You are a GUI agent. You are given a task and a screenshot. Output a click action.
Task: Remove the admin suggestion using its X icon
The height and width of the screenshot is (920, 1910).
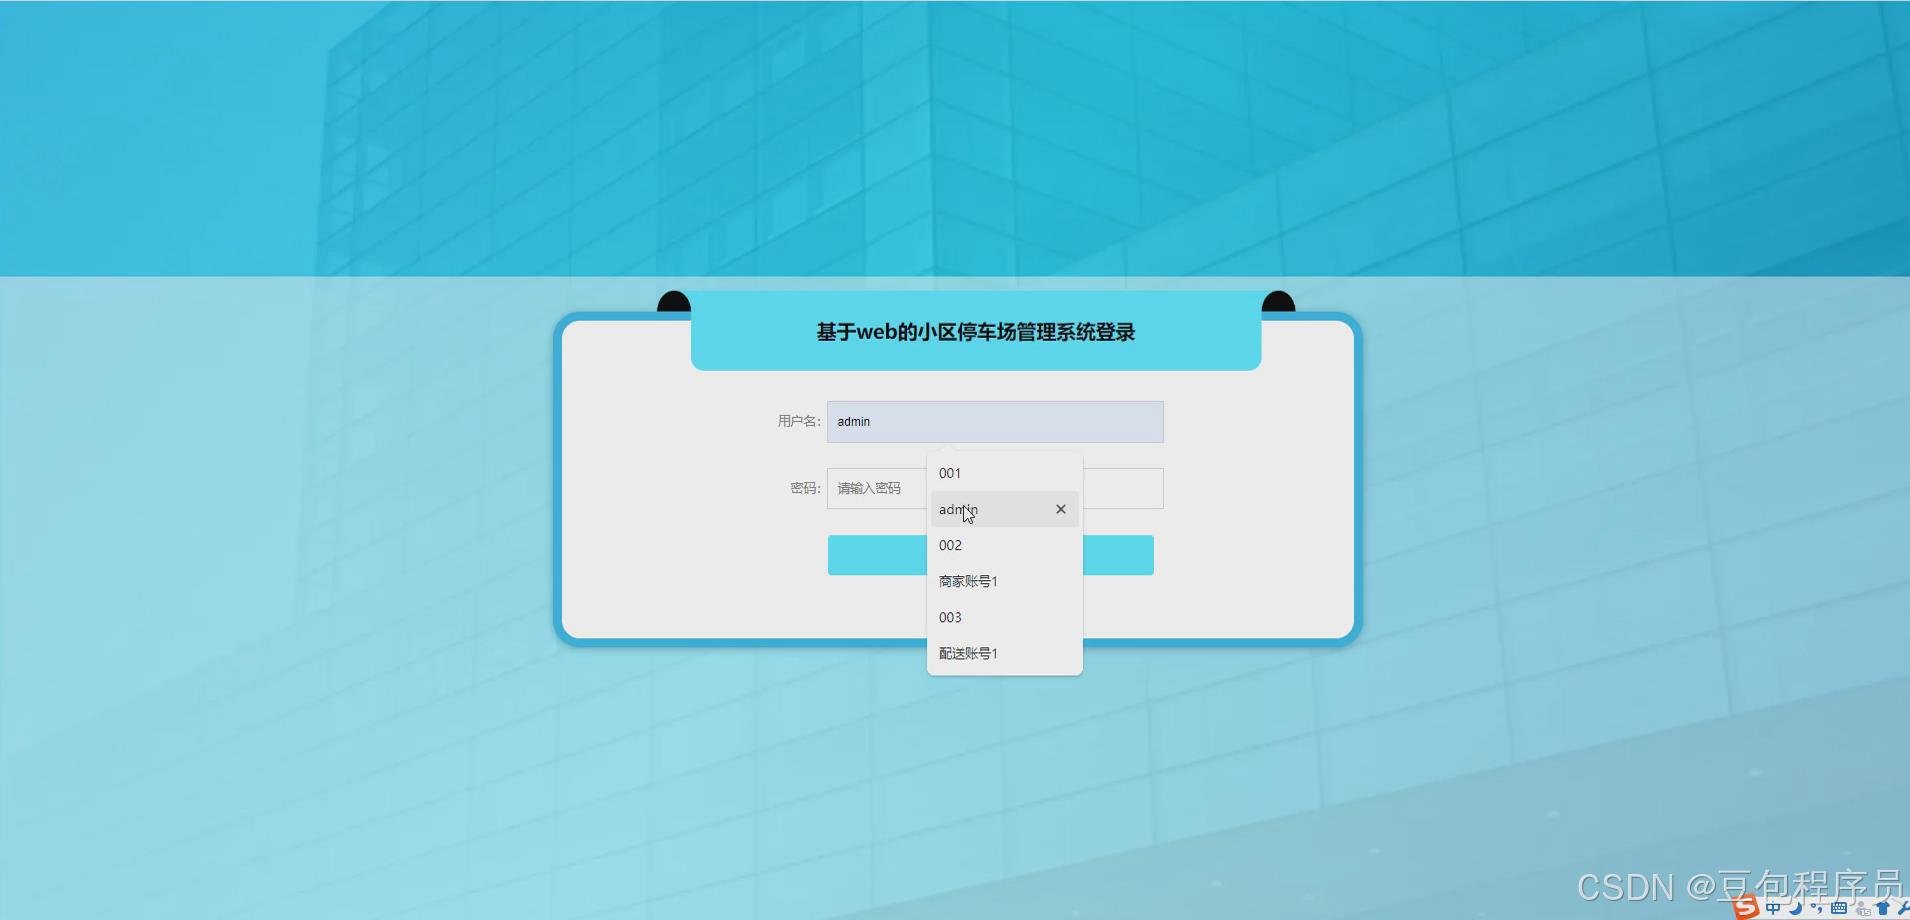coord(1060,509)
